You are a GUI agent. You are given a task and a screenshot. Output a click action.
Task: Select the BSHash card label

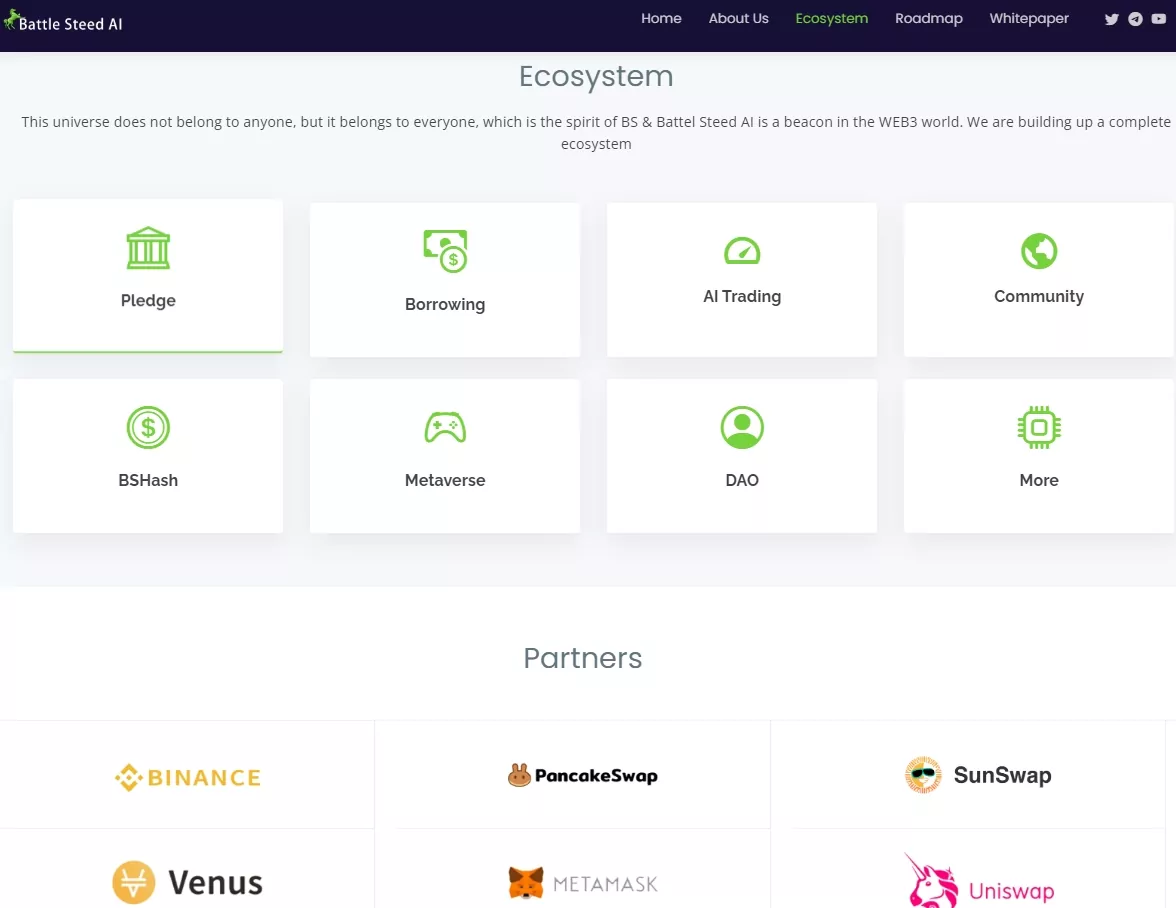(148, 480)
